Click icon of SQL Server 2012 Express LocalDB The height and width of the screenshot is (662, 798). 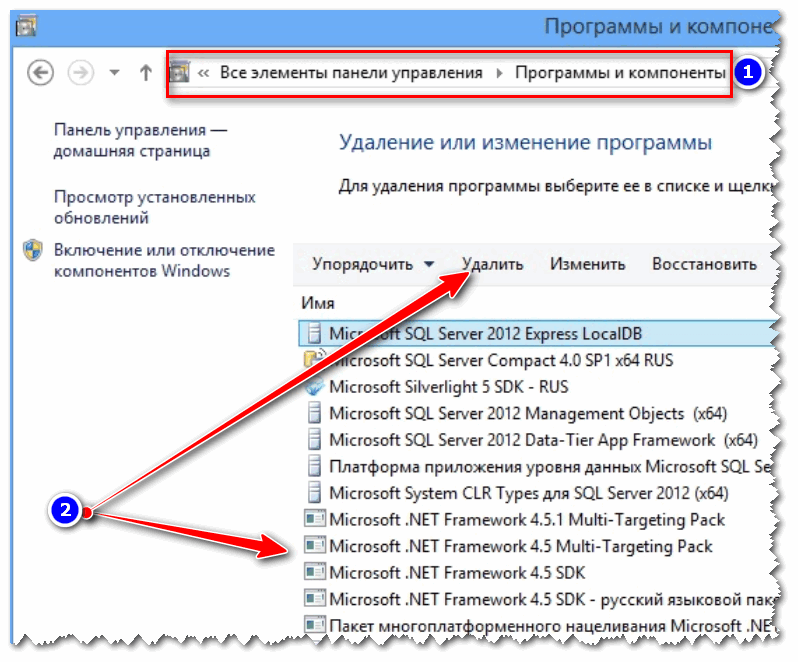(315, 333)
